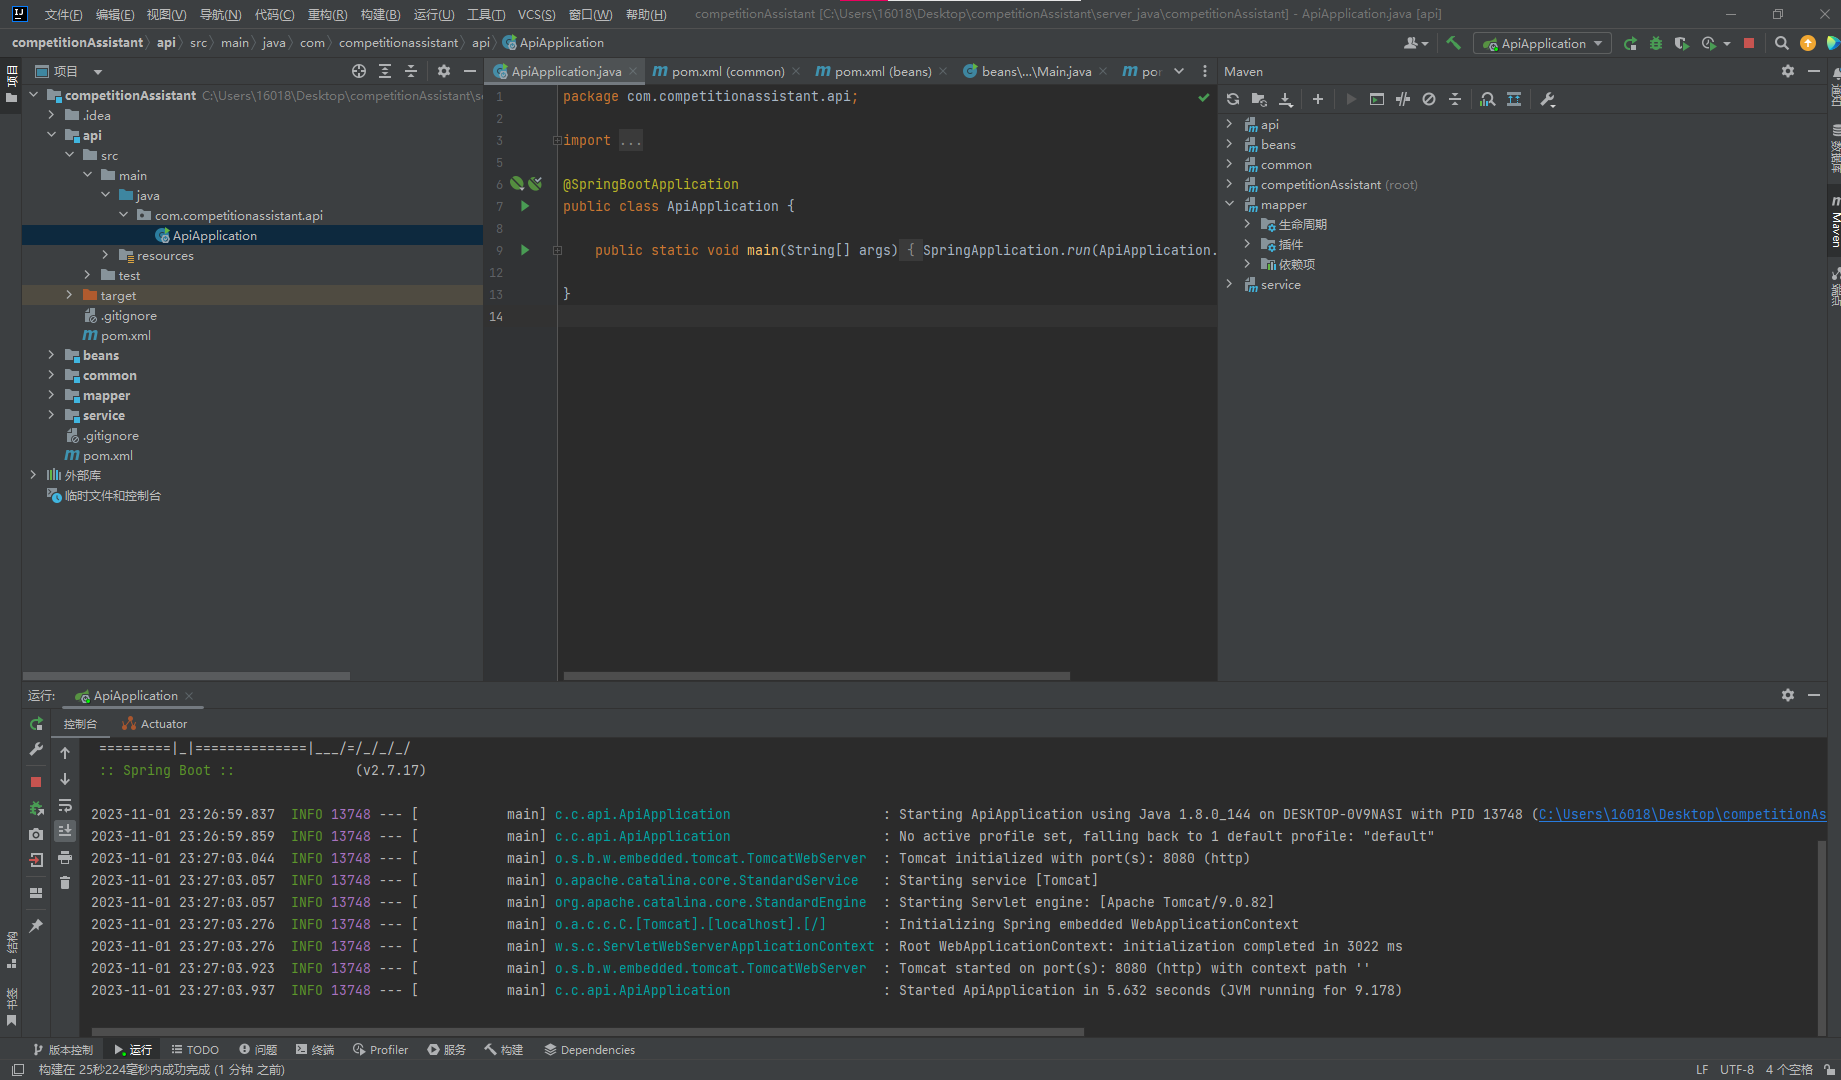The width and height of the screenshot is (1841, 1080).
Task: Toggle Skip Tests mode in Maven
Action: tap(1429, 99)
